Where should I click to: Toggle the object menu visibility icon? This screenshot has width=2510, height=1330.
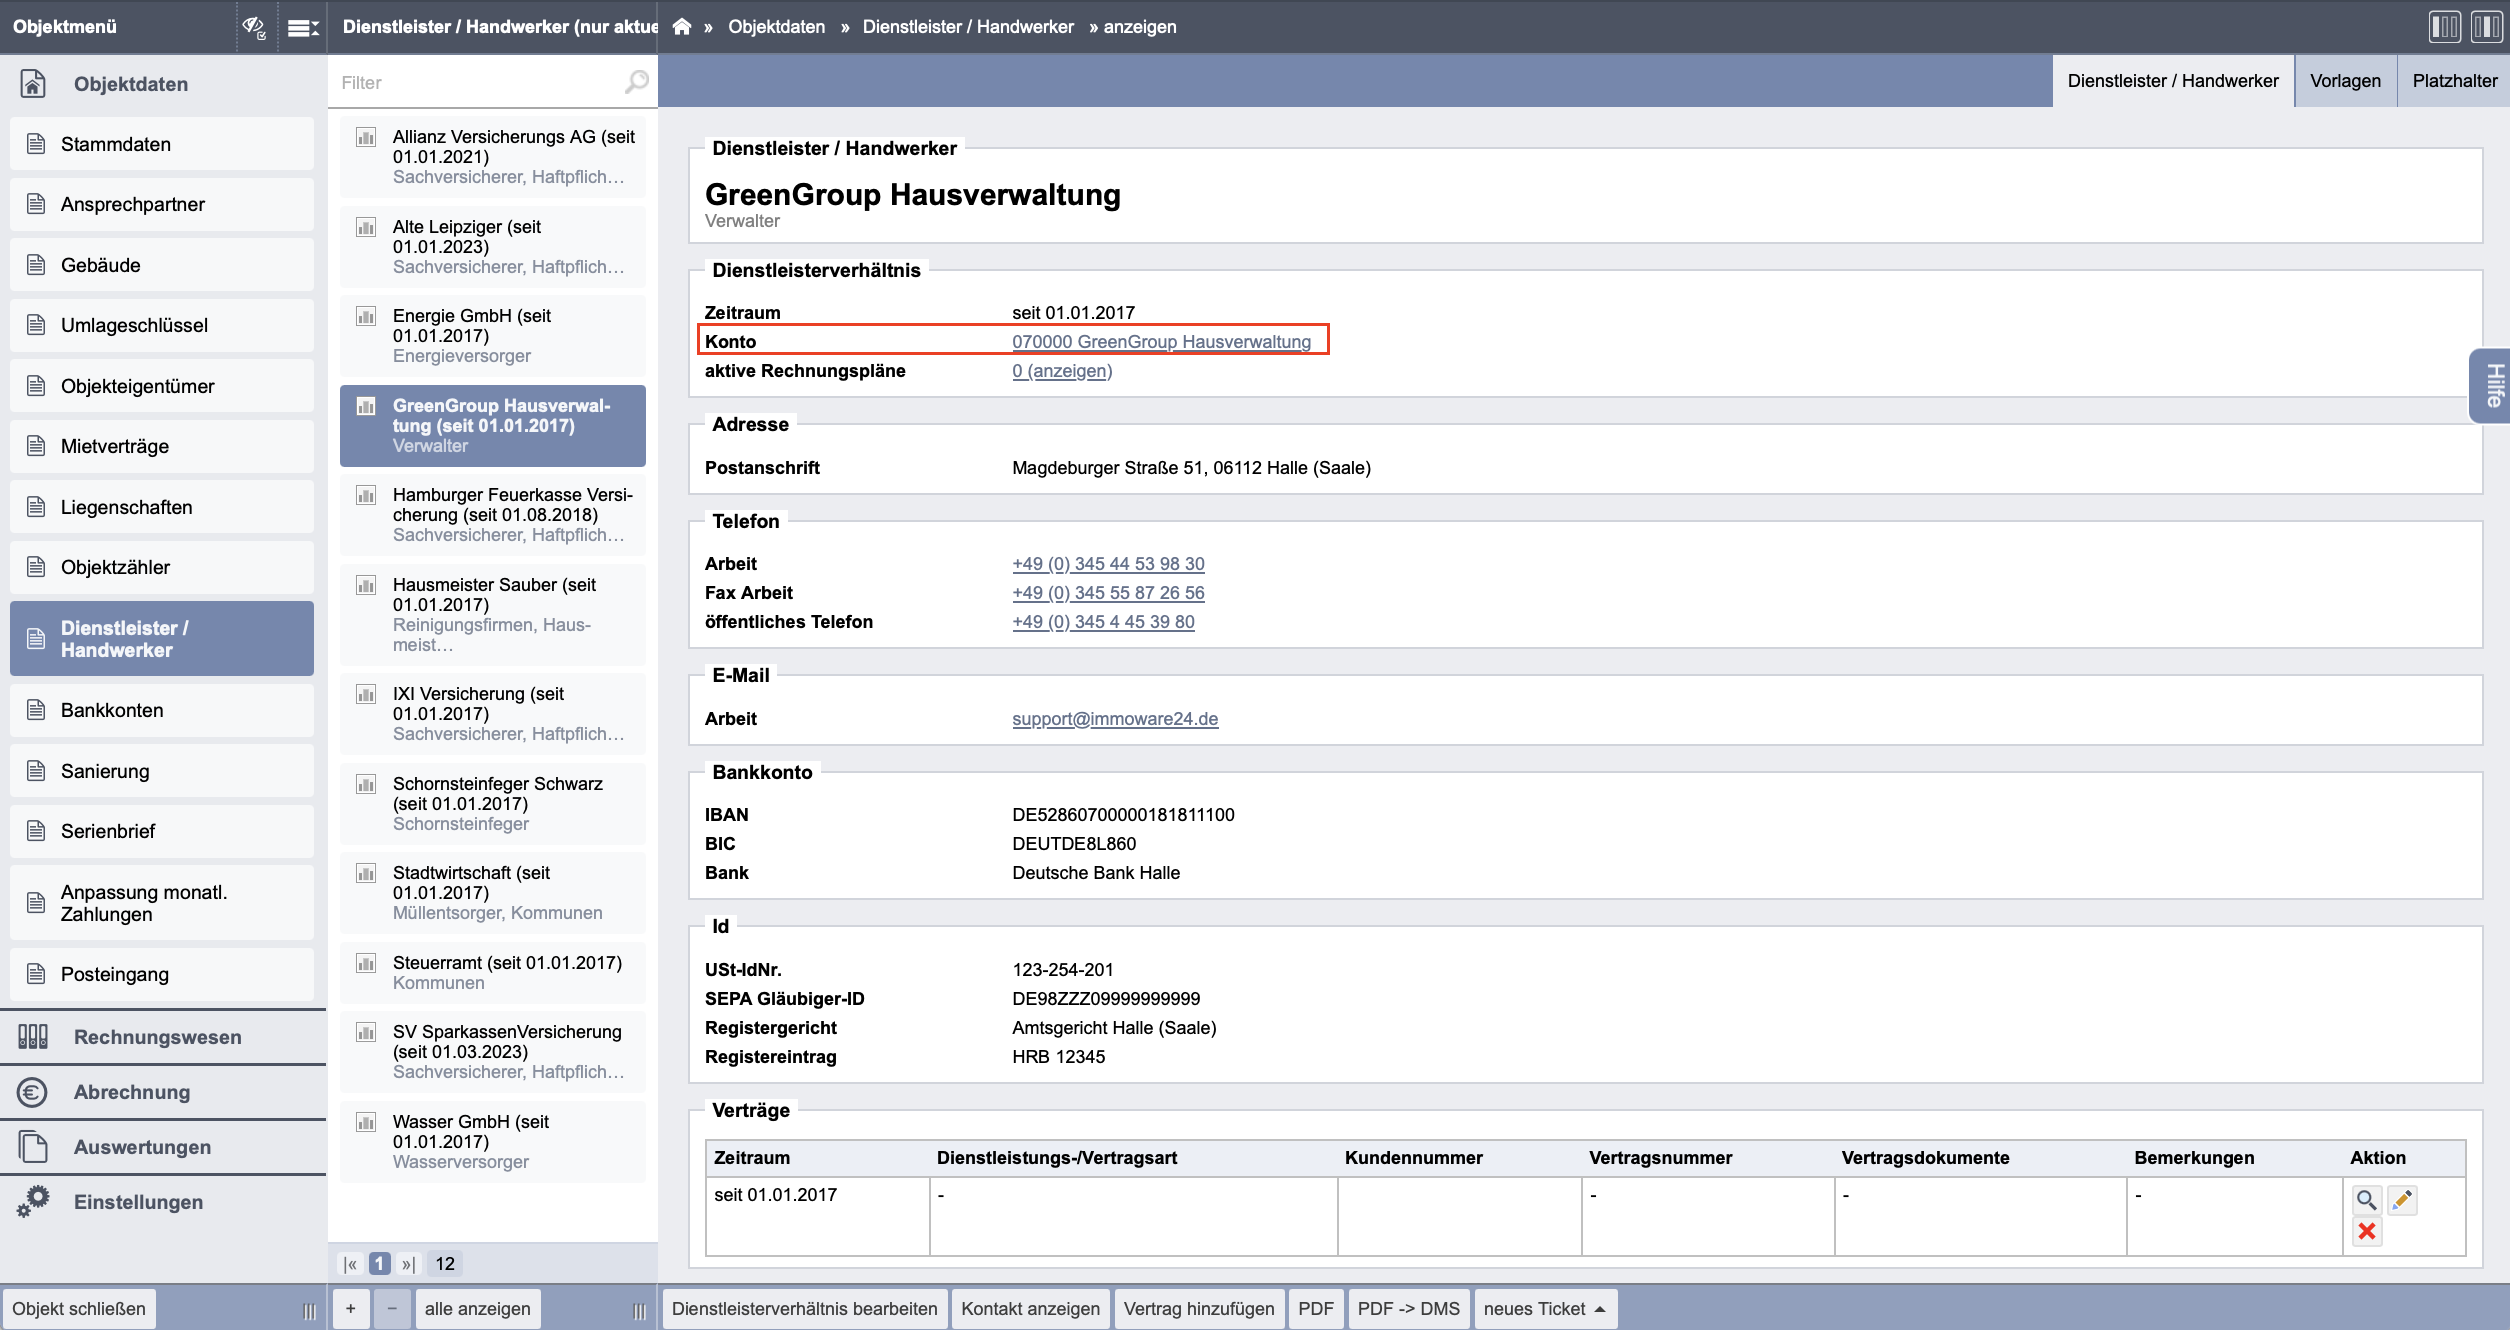tap(254, 27)
